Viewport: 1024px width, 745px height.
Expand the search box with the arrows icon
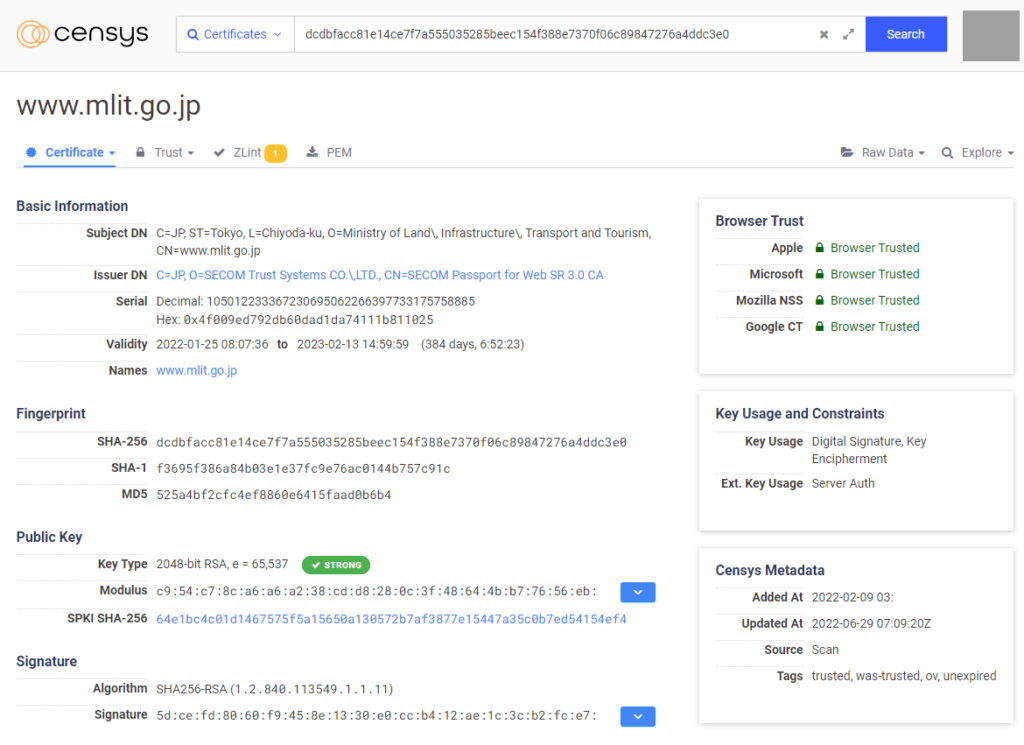pos(848,35)
